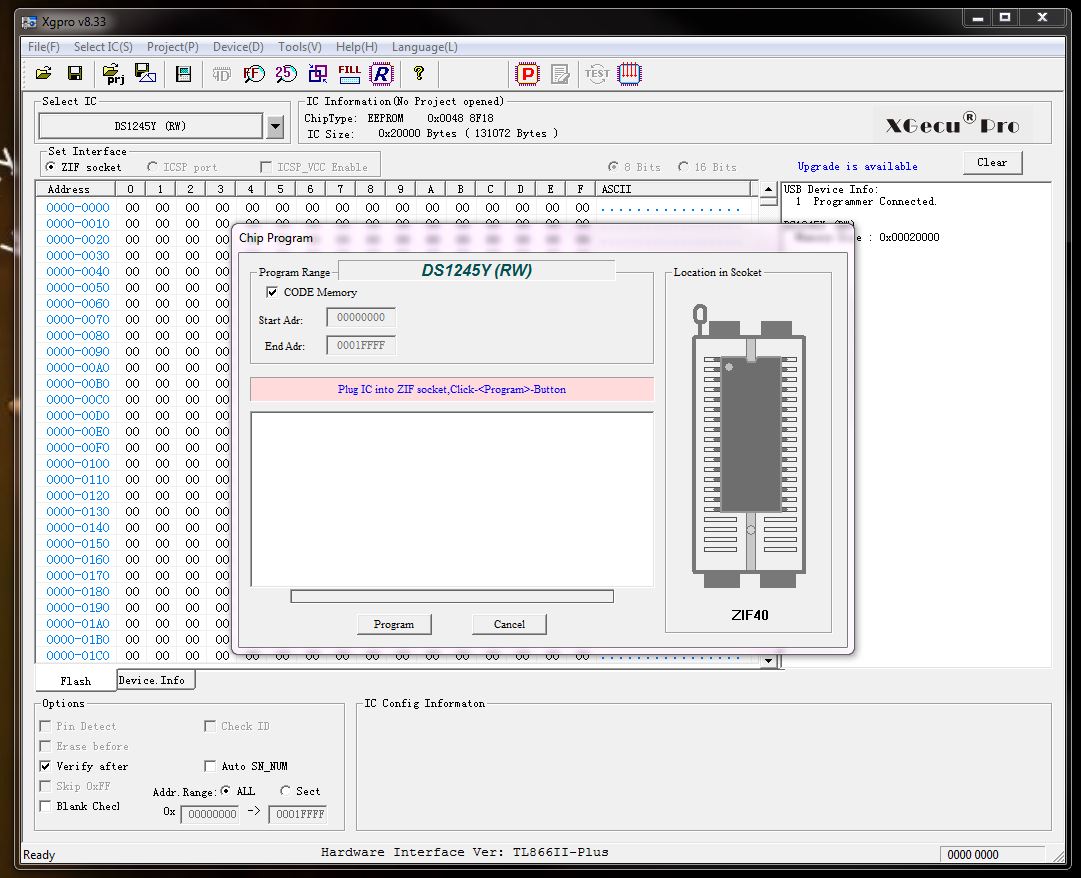Select the ALL address range radio button
This screenshot has width=1081, height=878.
225,791
